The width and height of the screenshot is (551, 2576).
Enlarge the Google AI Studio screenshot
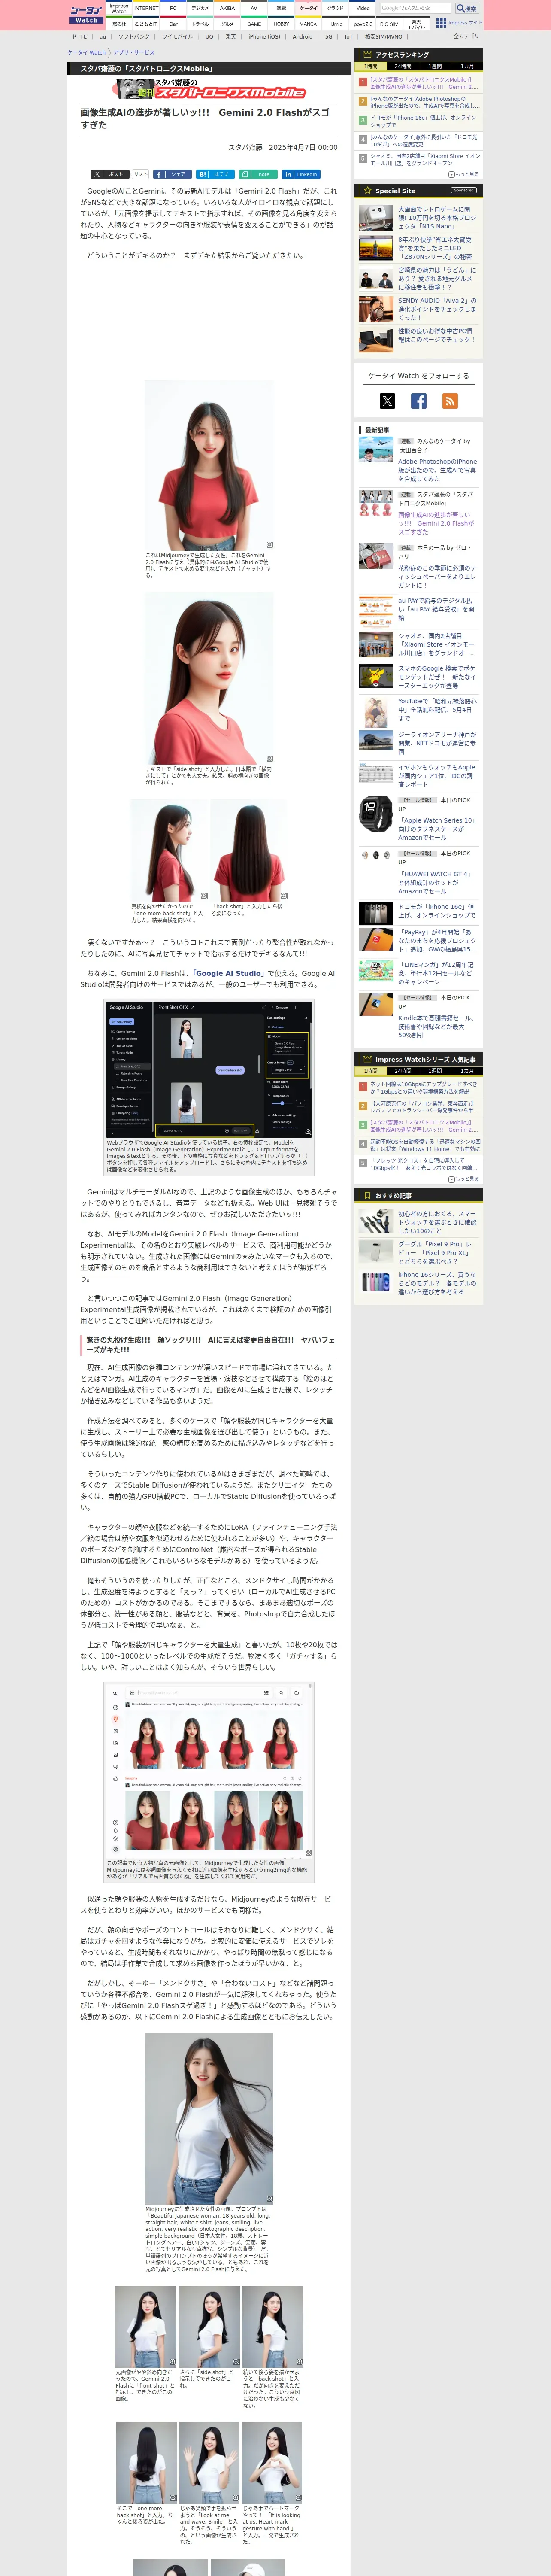click(209, 1069)
